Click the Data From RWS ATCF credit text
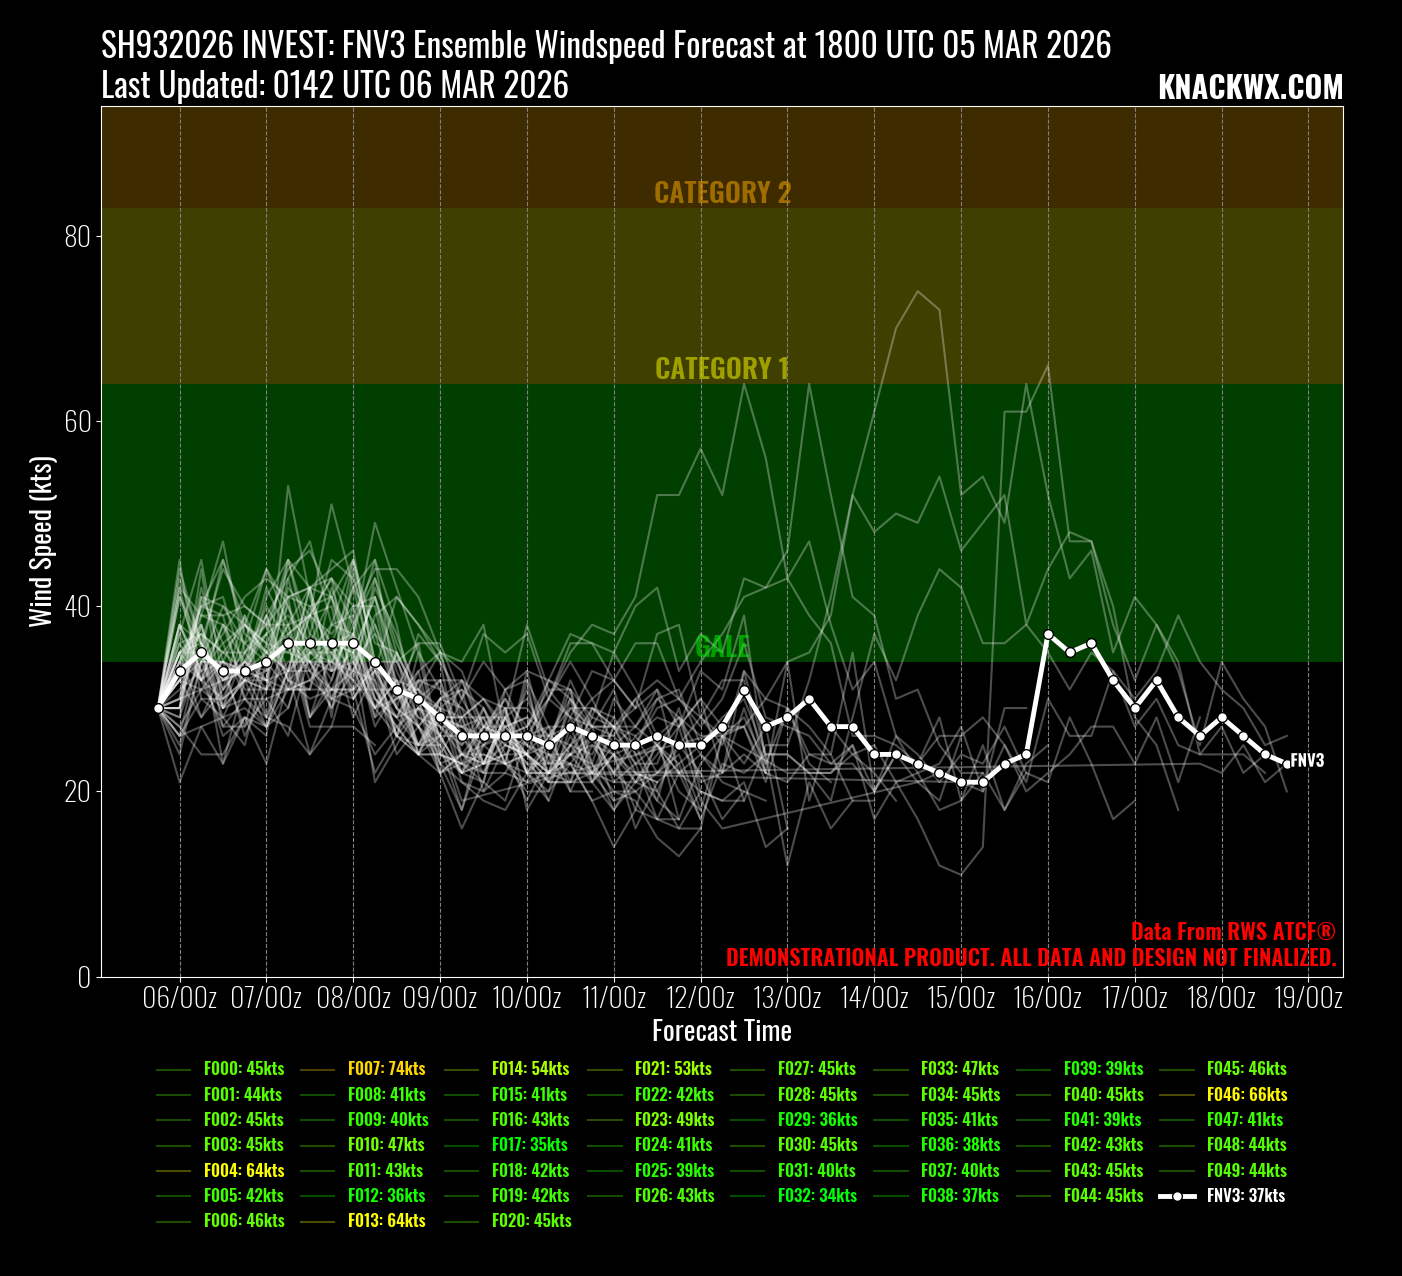This screenshot has height=1276, width=1402. [1232, 932]
